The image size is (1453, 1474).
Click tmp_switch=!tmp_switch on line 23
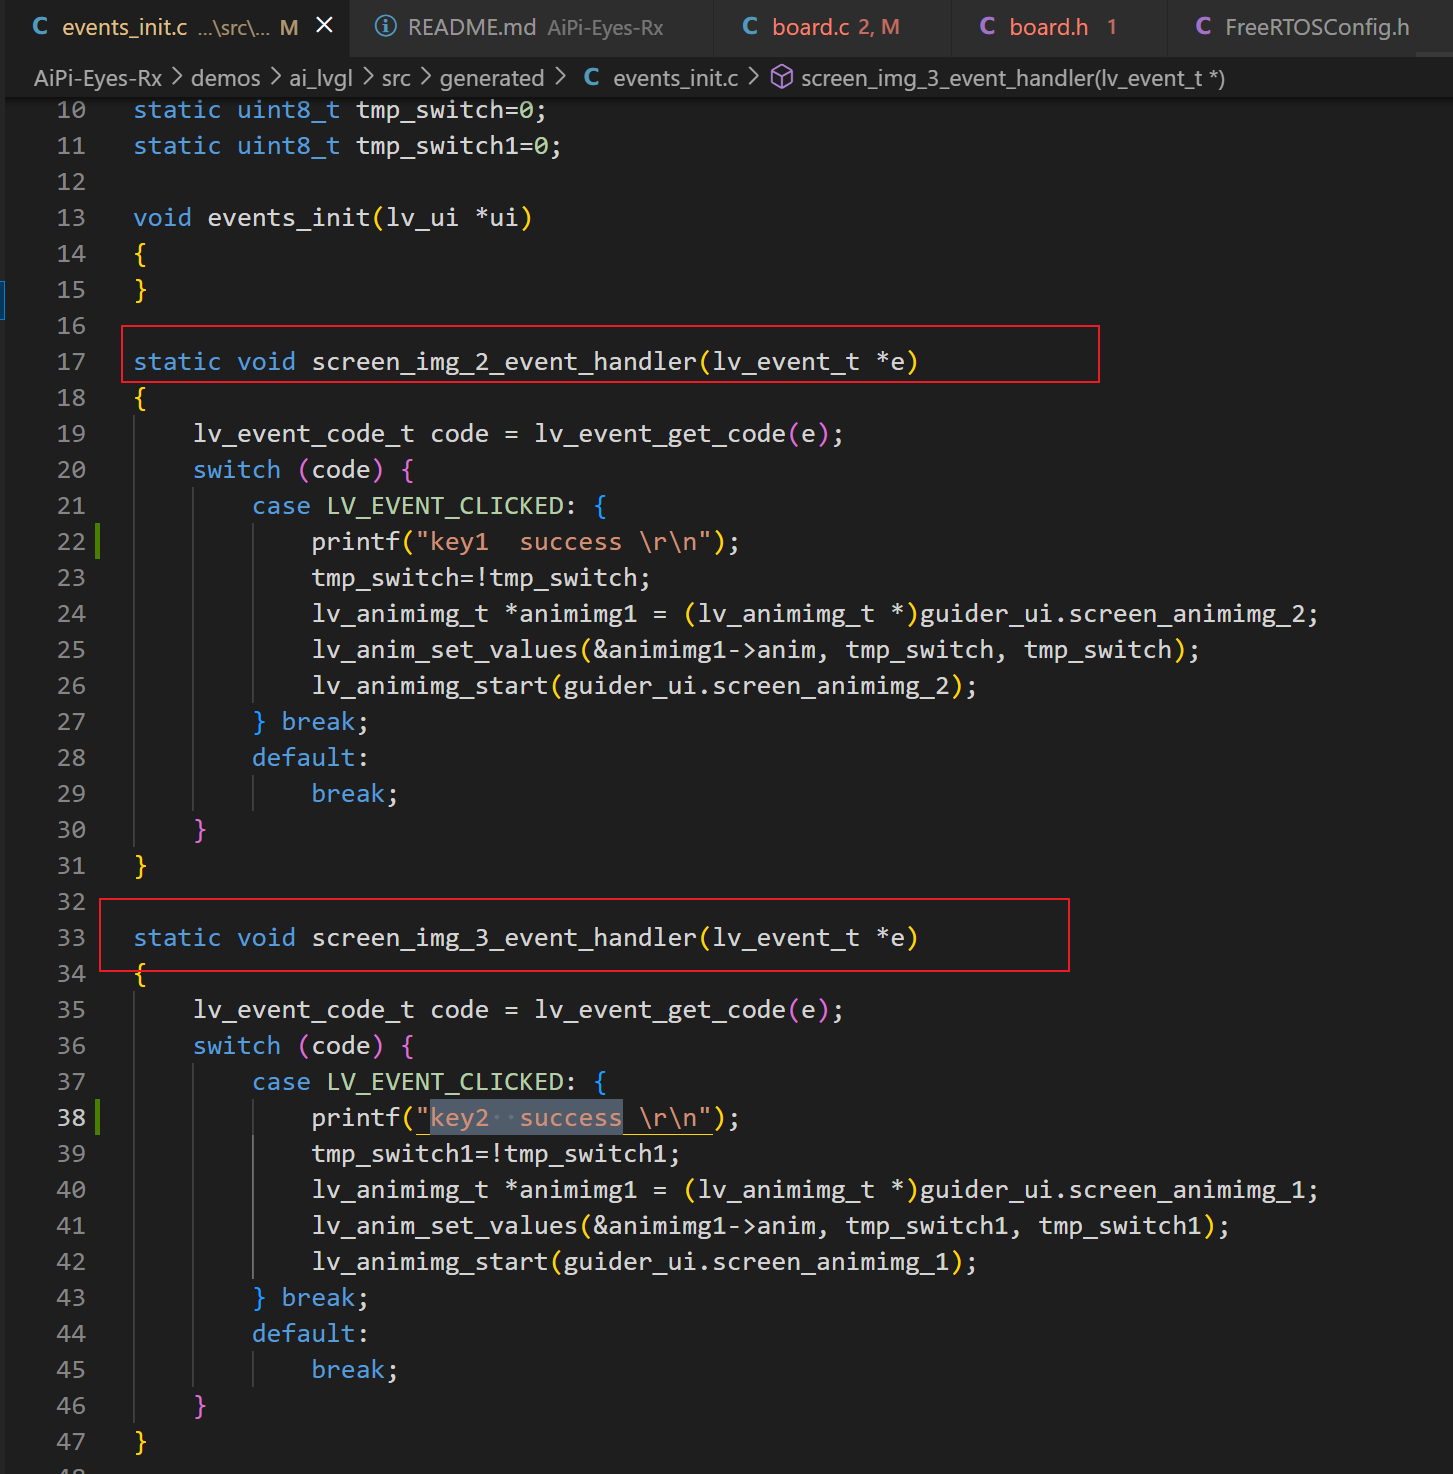(480, 578)
